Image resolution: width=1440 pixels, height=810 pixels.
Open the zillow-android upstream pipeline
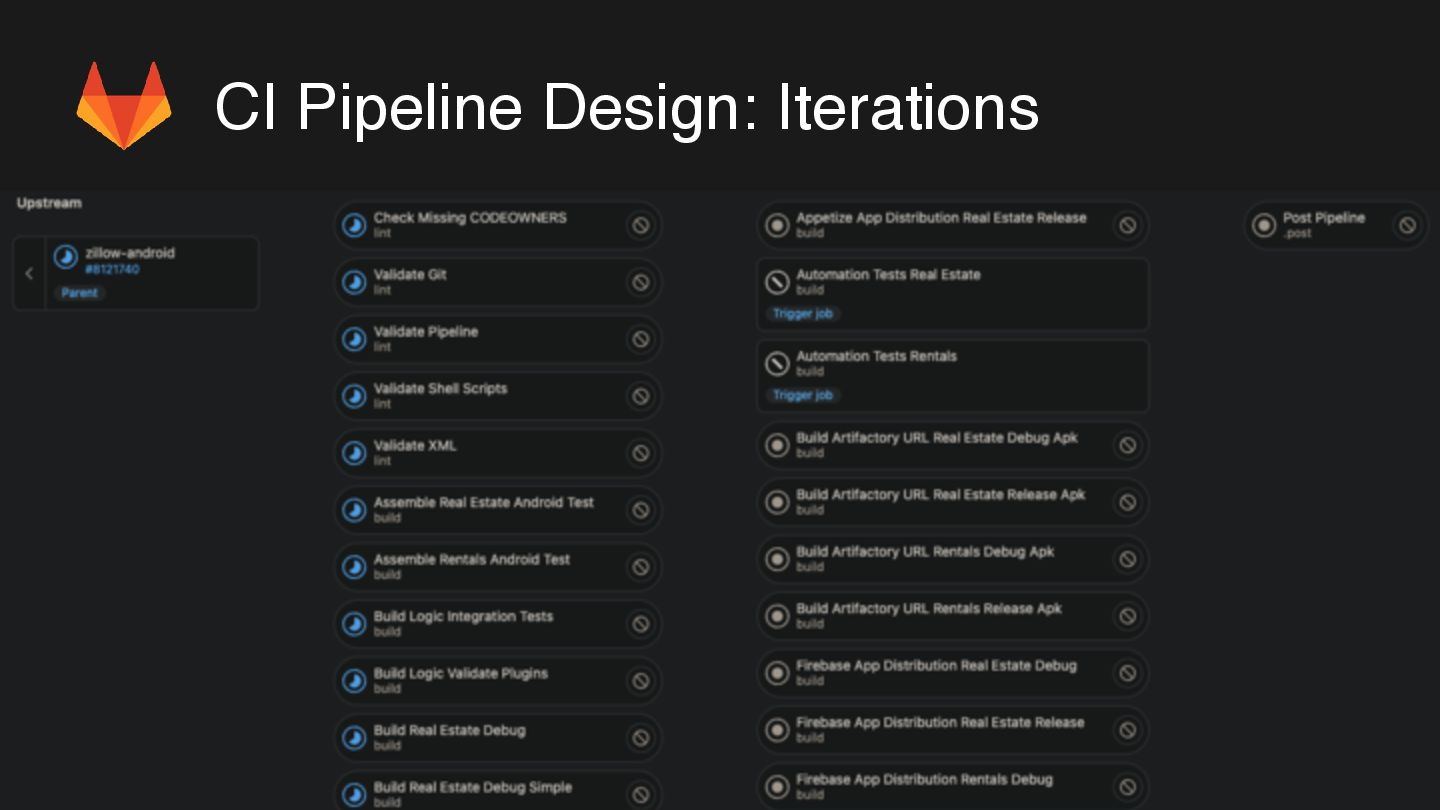coord(130,253)
